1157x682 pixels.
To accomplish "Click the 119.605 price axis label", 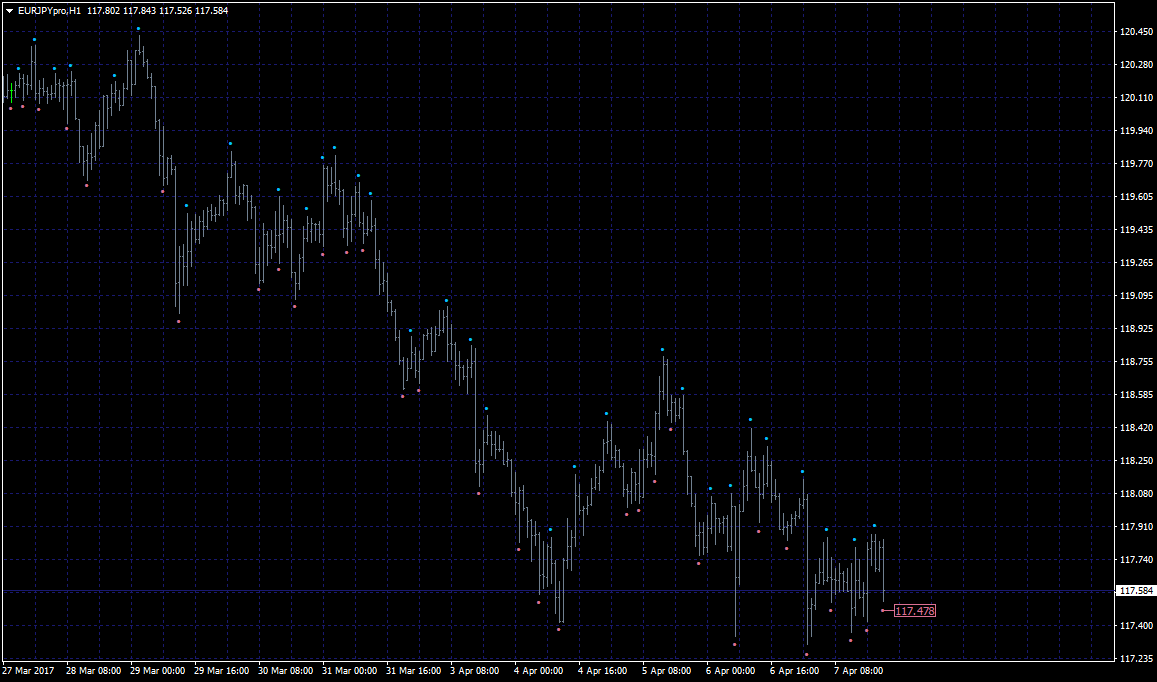I will pos(1136,196).
